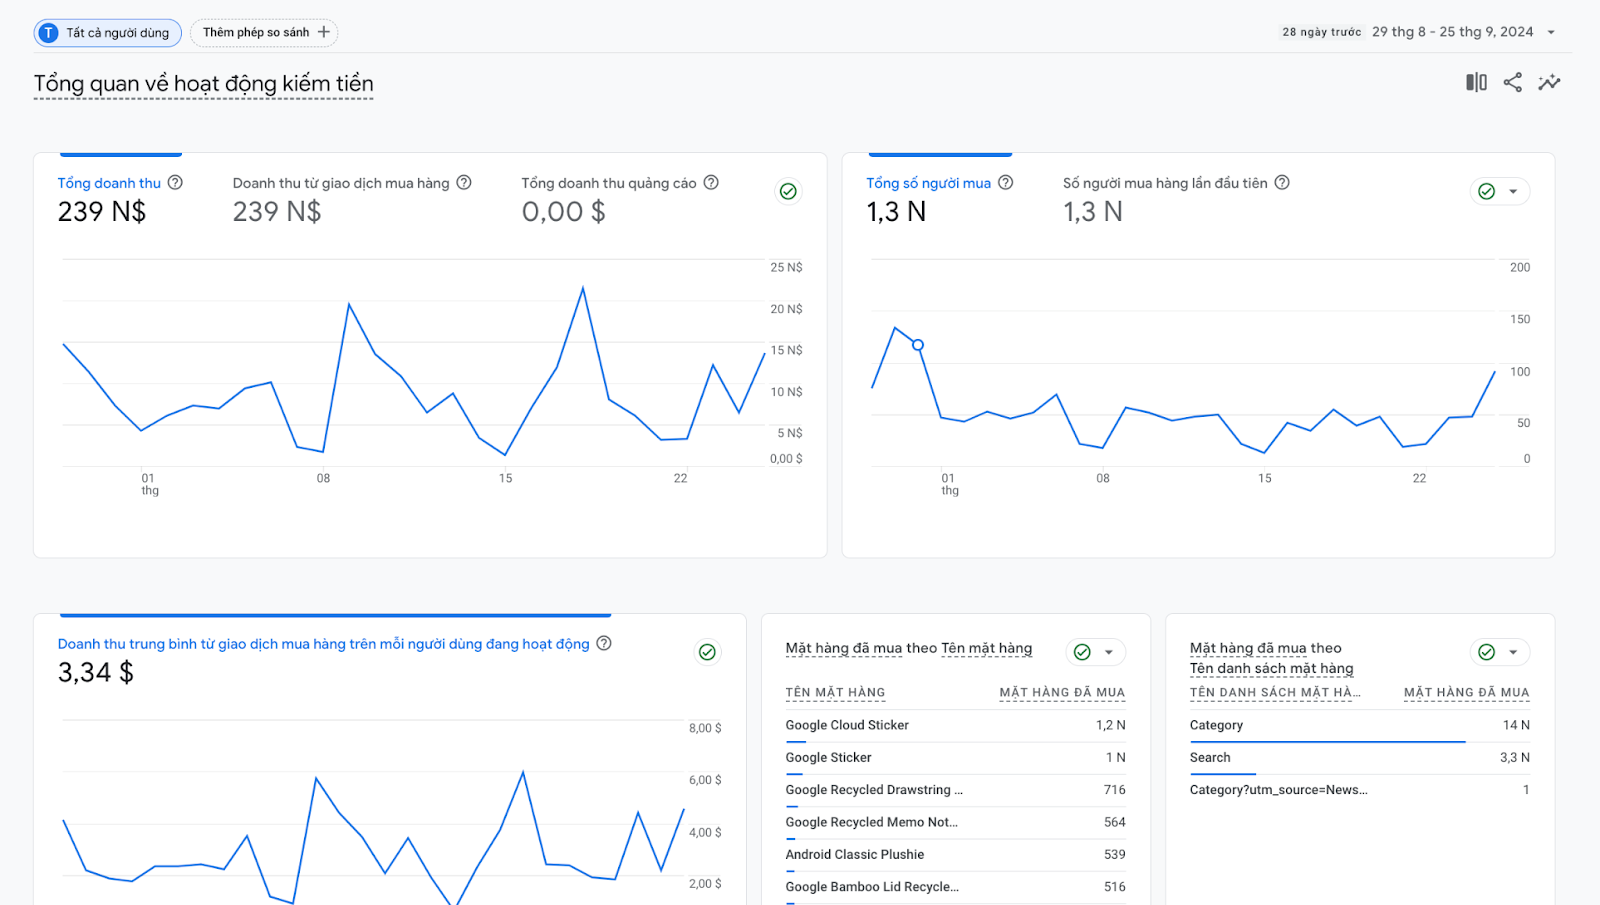1600x905 pixels.
Task: Click highlighted data point on buyers chart
Action: [x=917, y=345]
